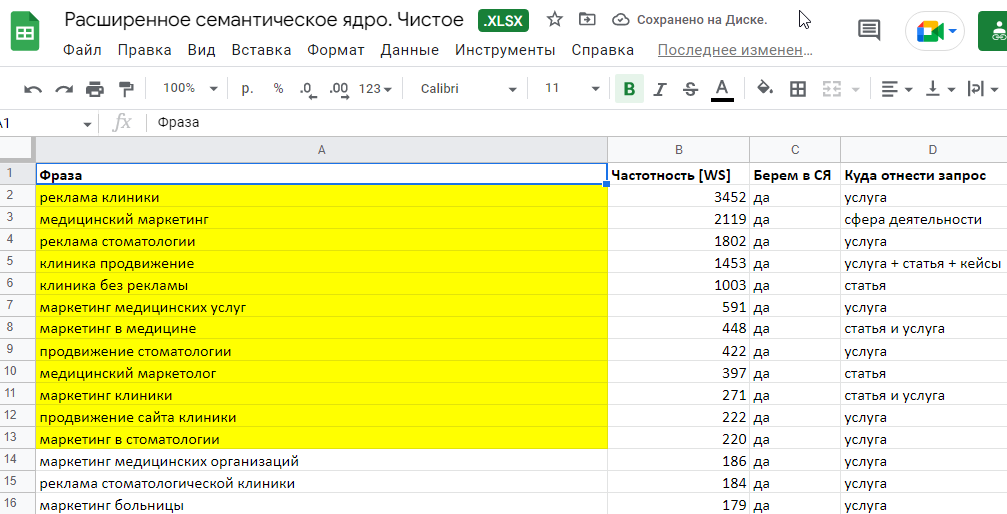This screenshot has width=1007, height=514.
Task: Open text color picker
Action: (x=722, y=89)
